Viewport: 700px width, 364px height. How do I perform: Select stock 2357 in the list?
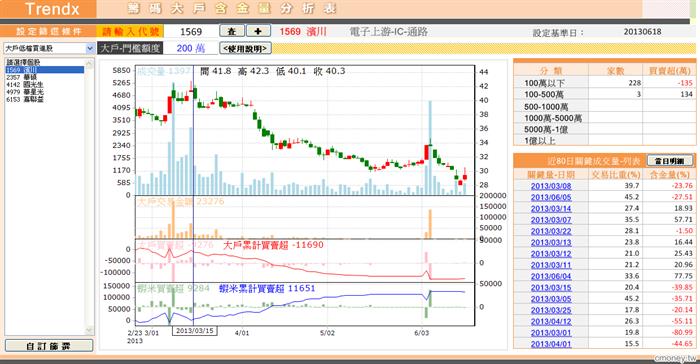45,77
